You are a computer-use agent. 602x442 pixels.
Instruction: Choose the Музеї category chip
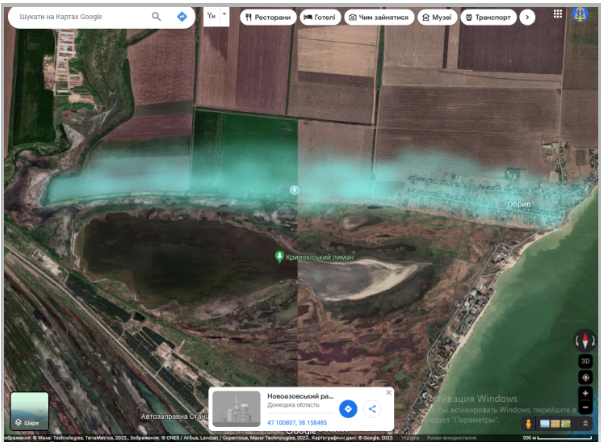tap(437, 17)
